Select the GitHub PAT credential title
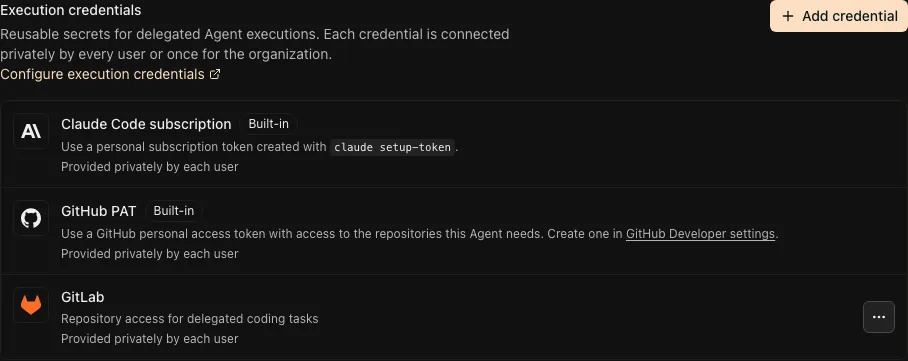Viewport: 908px width, 361px height. [x=98, y=211]
